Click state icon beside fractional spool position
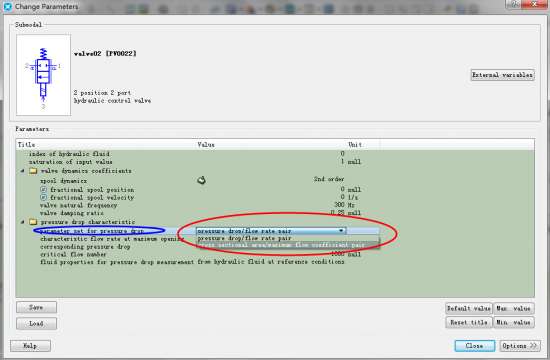The height and width of the screenshot is (360, 550). [44, 189]
